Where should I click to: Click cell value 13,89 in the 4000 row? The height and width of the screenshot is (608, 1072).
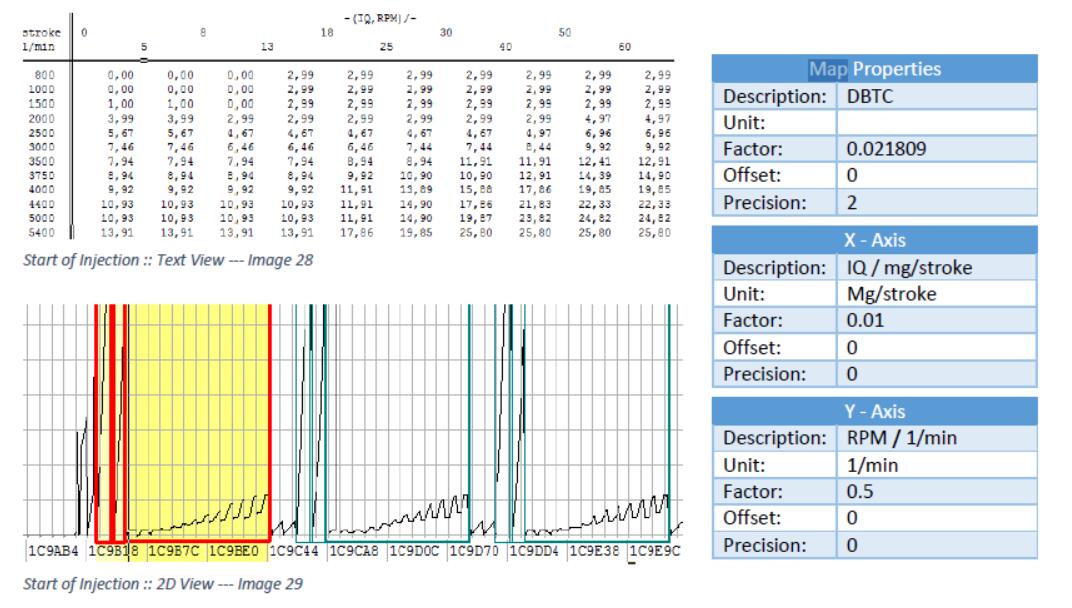tap(416, 189)
